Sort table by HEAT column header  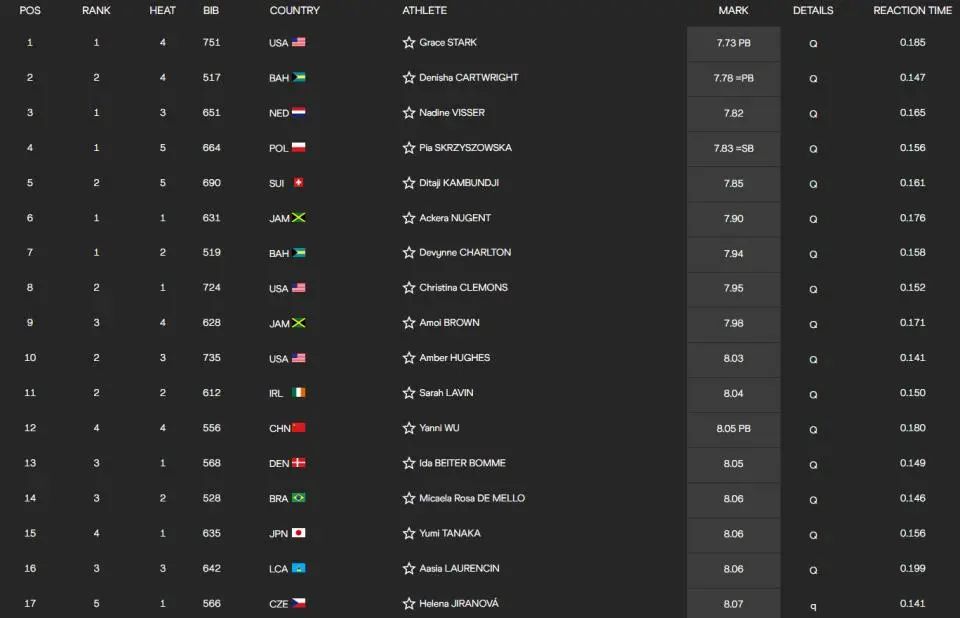[x=162, y=10]
